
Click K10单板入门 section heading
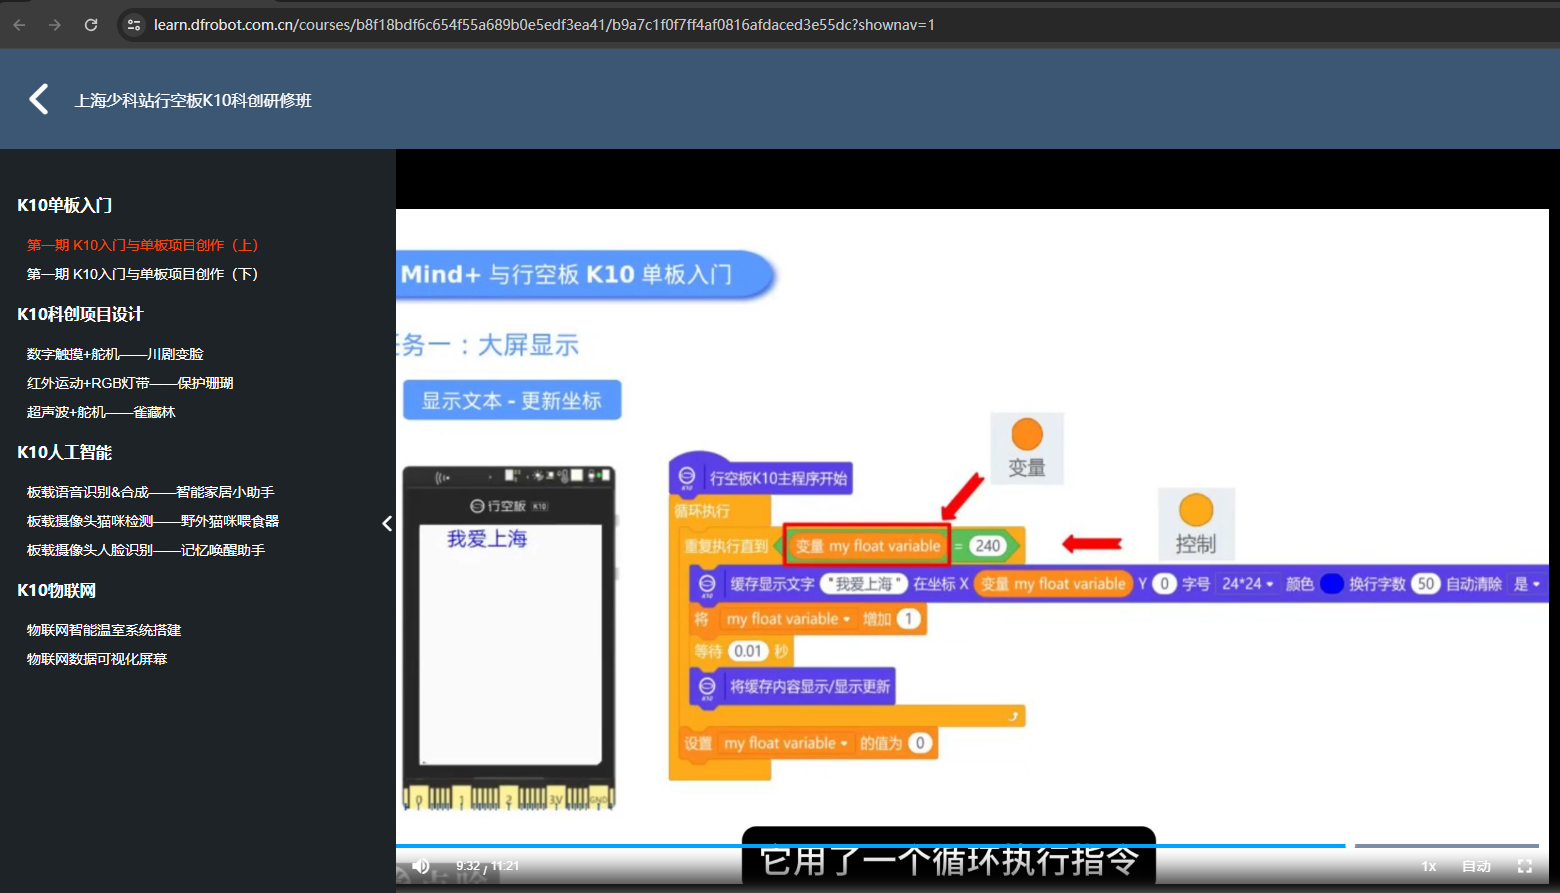pos(65,205)
